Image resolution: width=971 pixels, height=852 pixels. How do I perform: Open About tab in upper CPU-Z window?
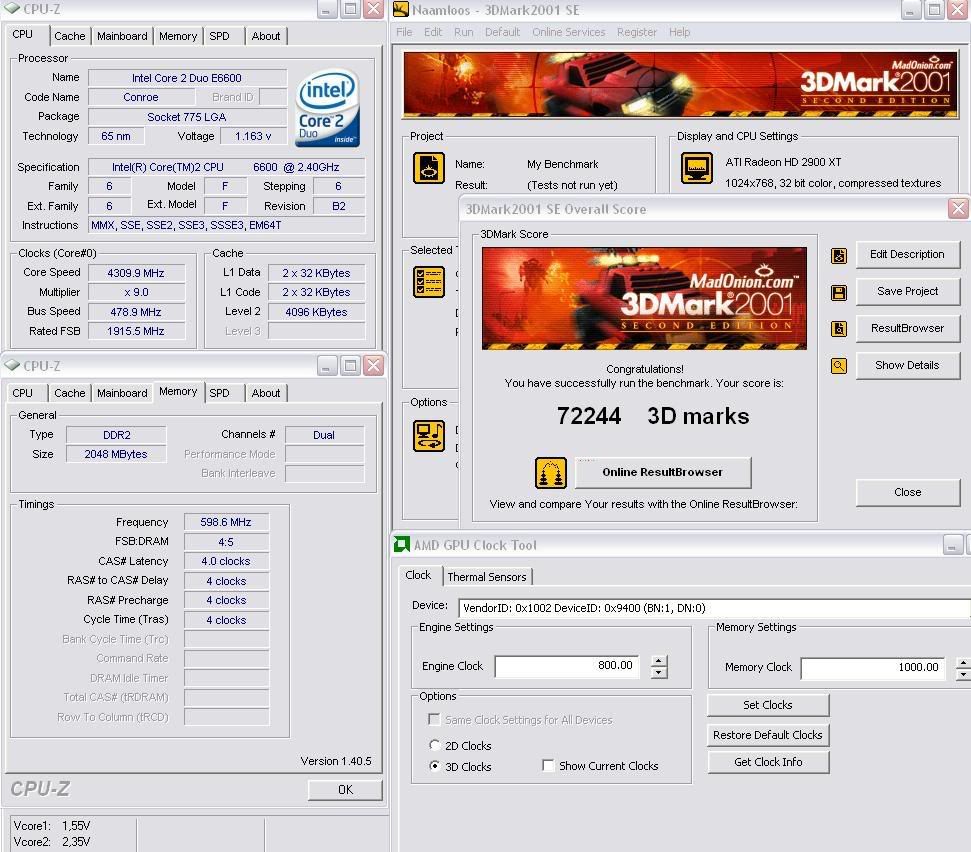266,36
